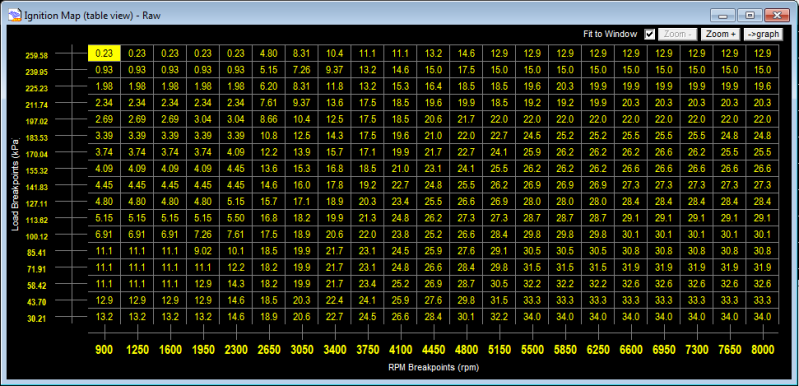
Task: Click the 900 RPM breakpoint label
Action: (x=104, y=350)
